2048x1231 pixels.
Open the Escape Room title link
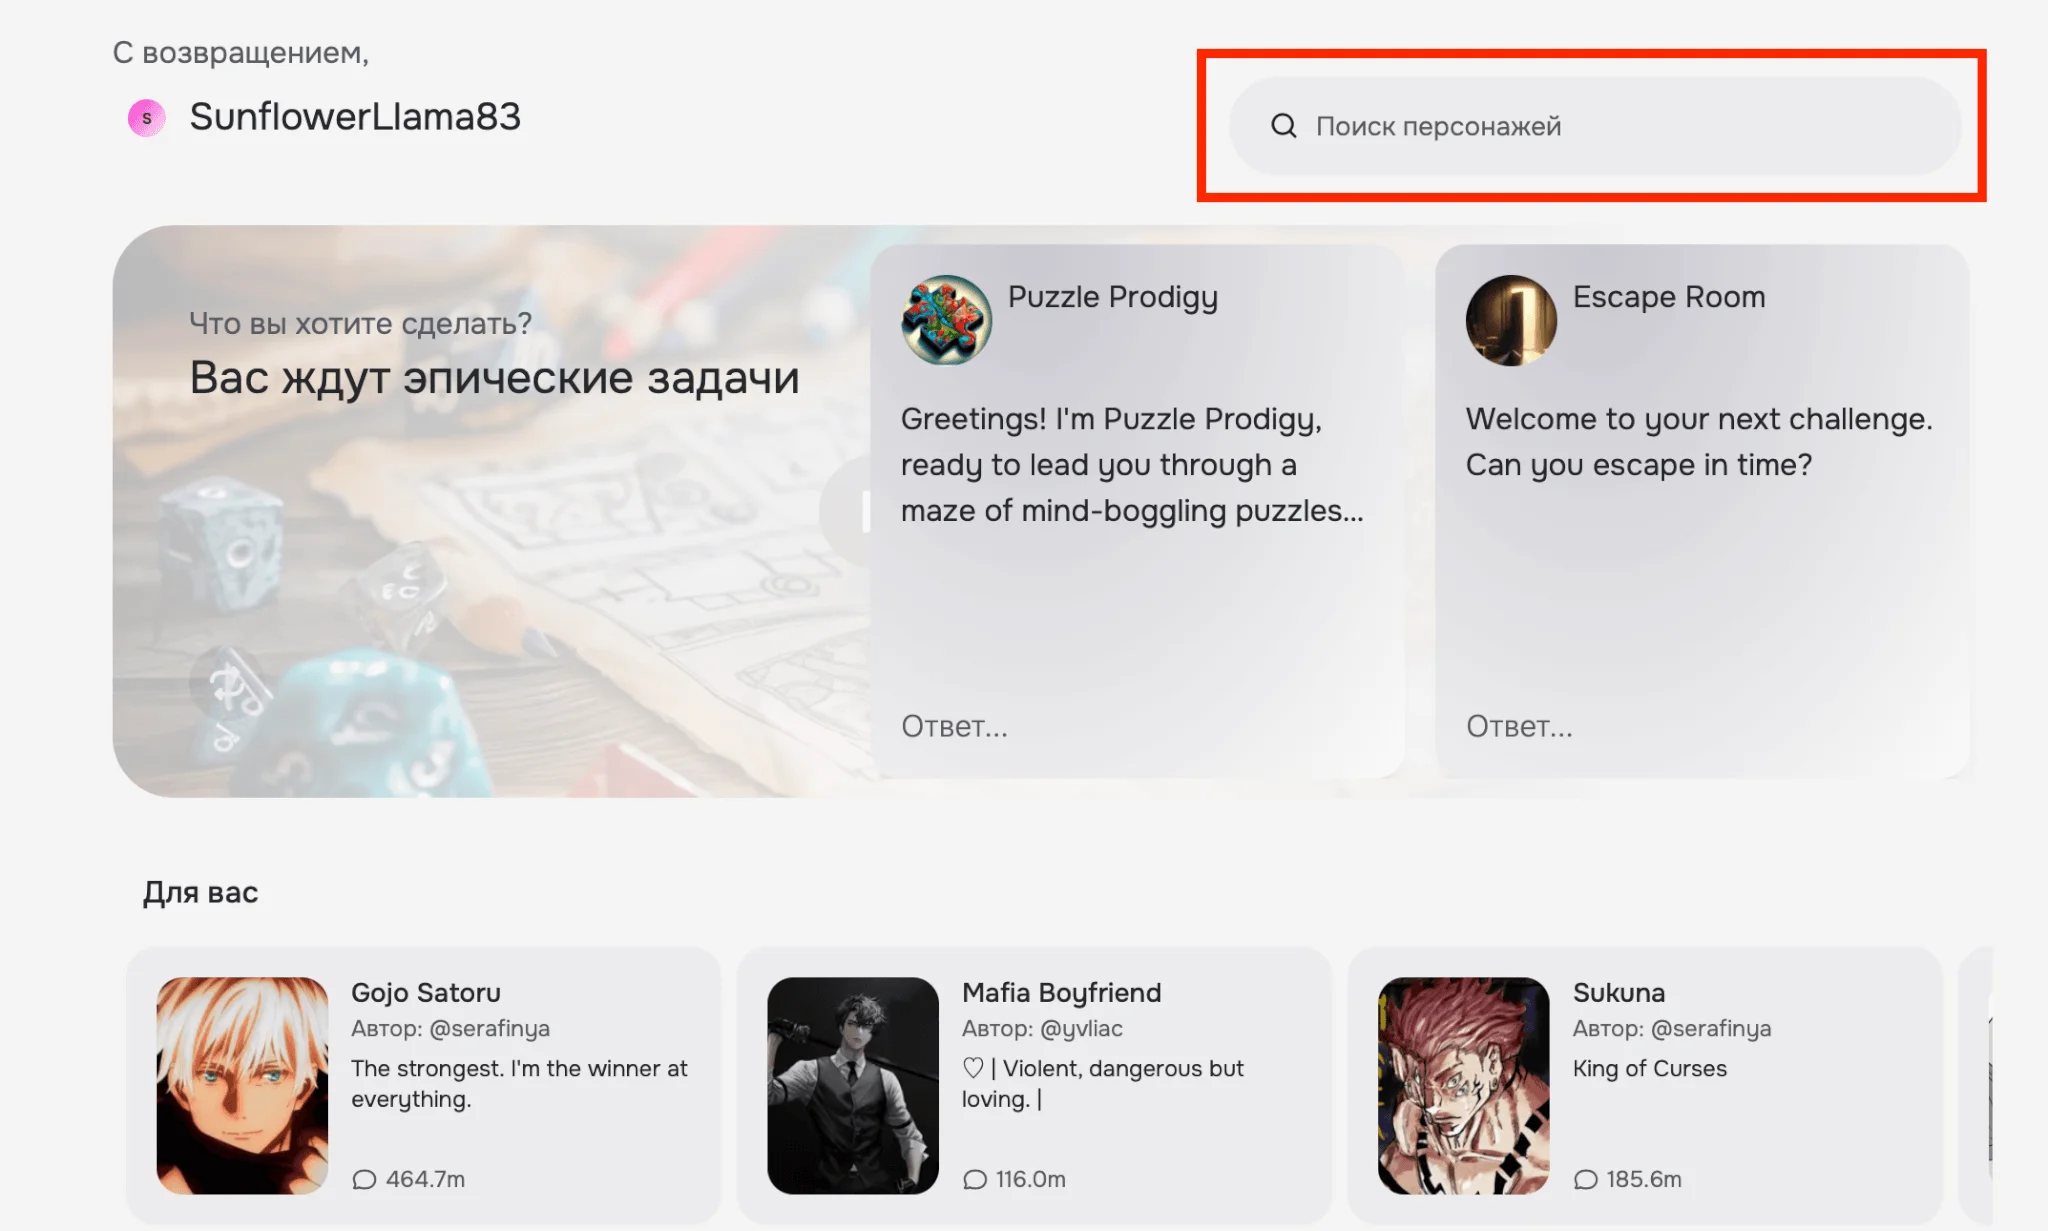click(x=1668, y=297)
